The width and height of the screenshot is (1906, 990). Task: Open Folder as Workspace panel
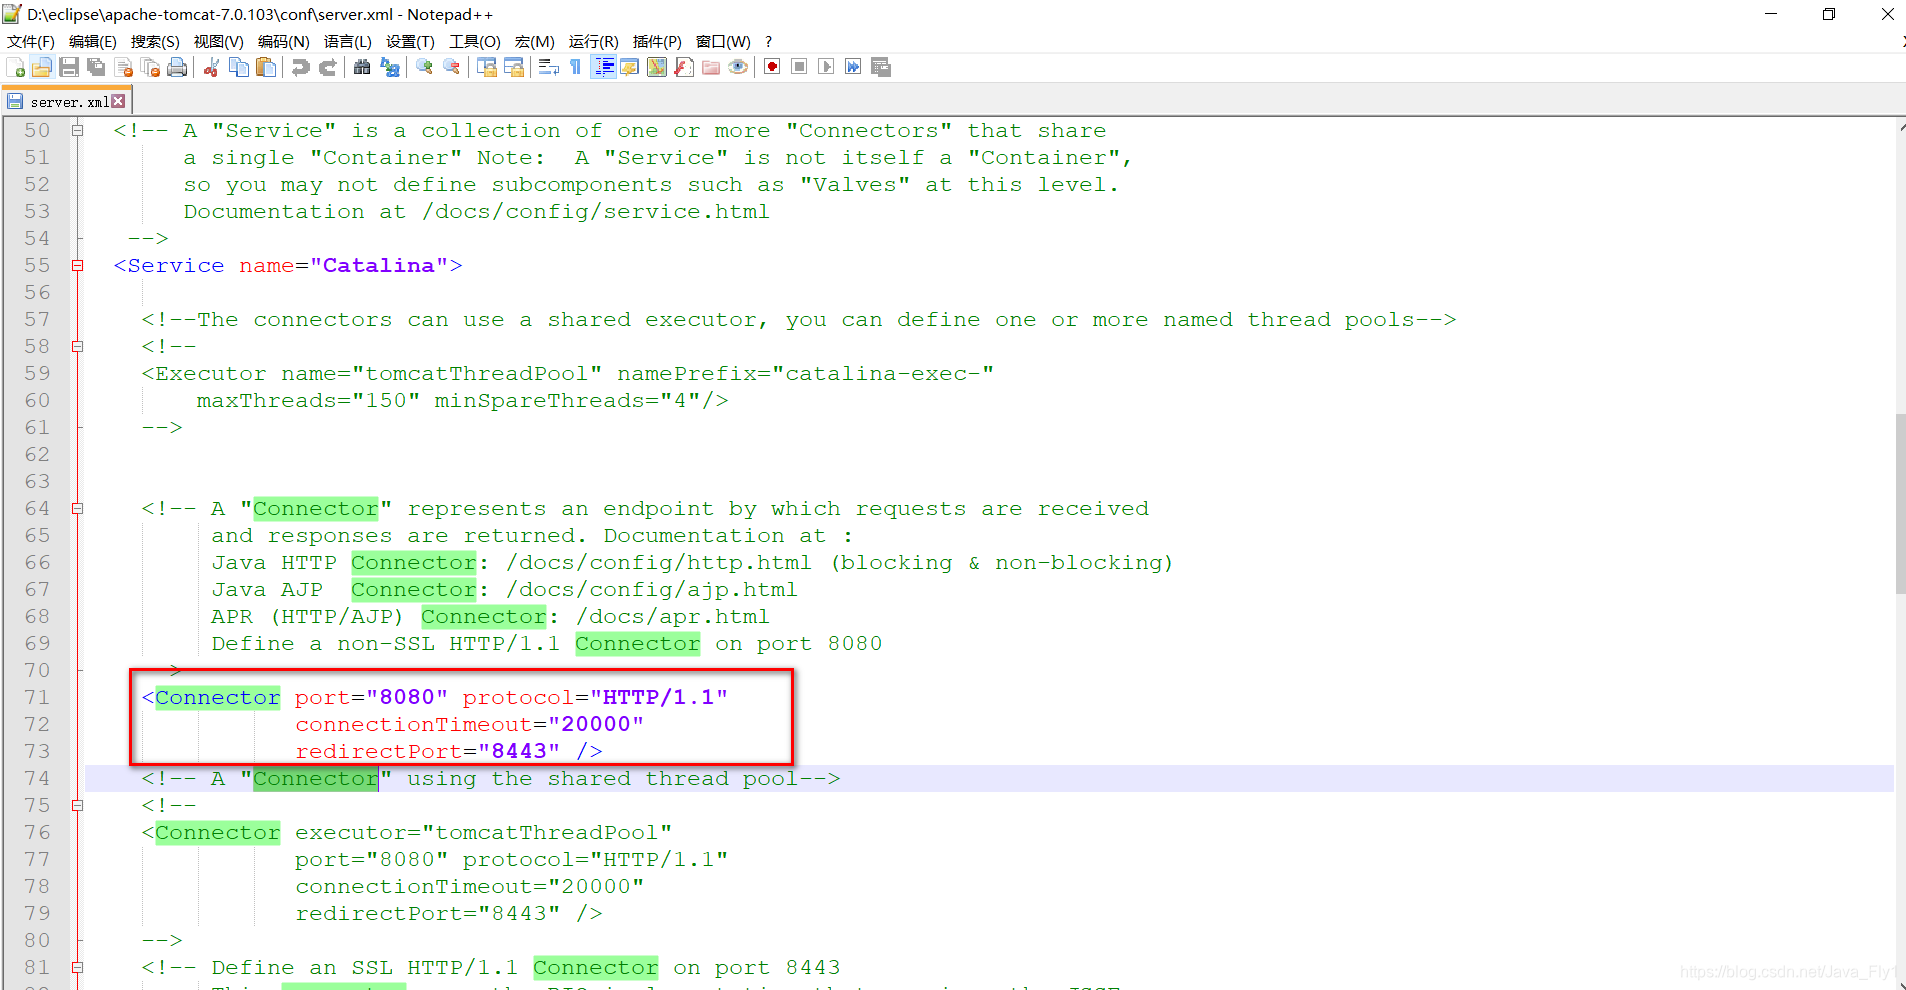point(711,67)
